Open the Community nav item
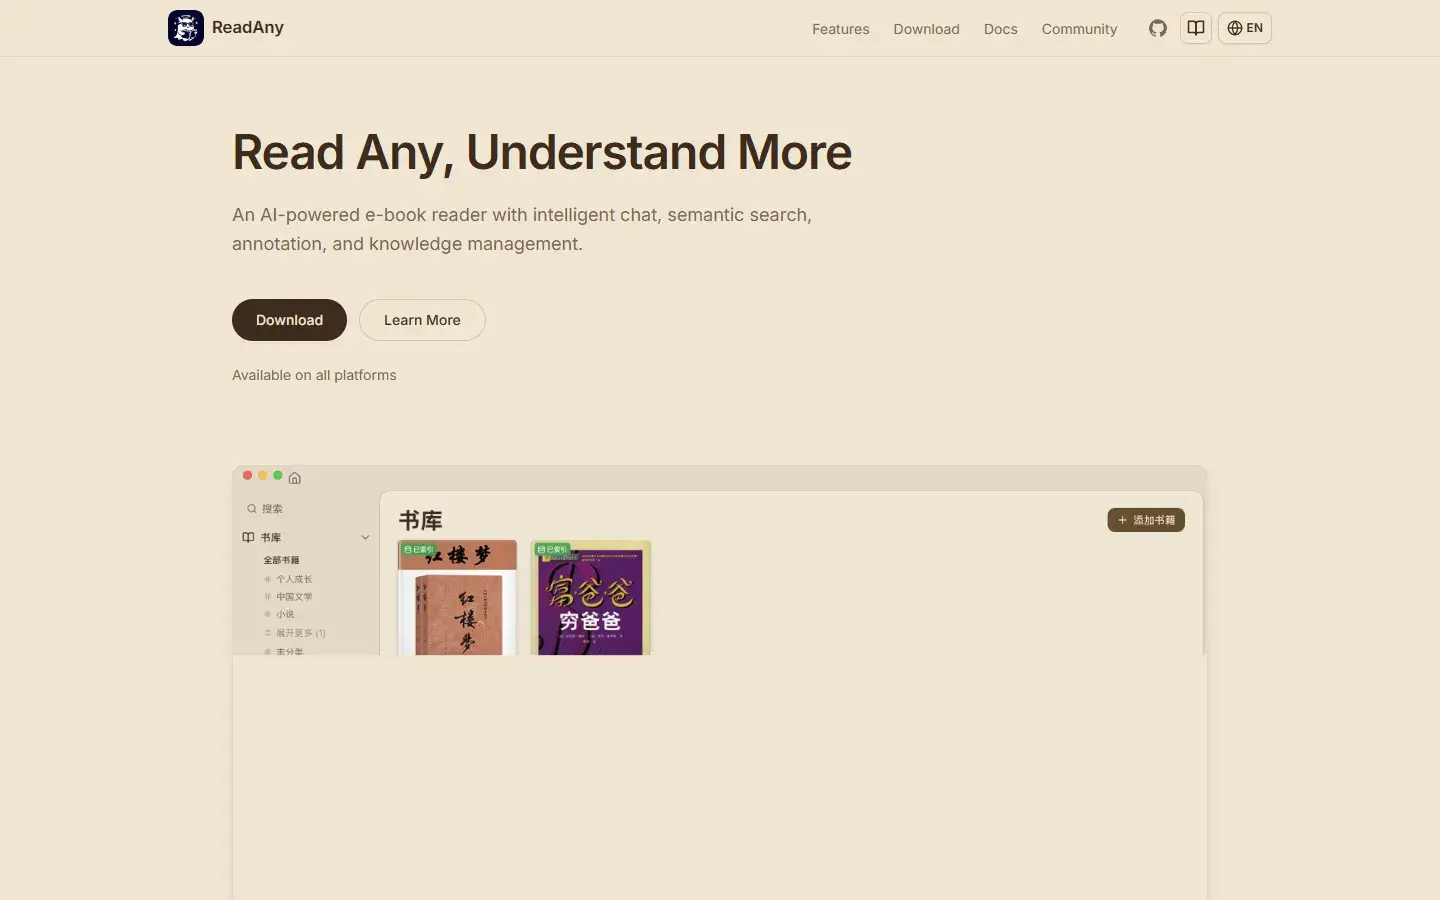The height and width of the screenshot is (900, 1440). [x=1079, y=29]
